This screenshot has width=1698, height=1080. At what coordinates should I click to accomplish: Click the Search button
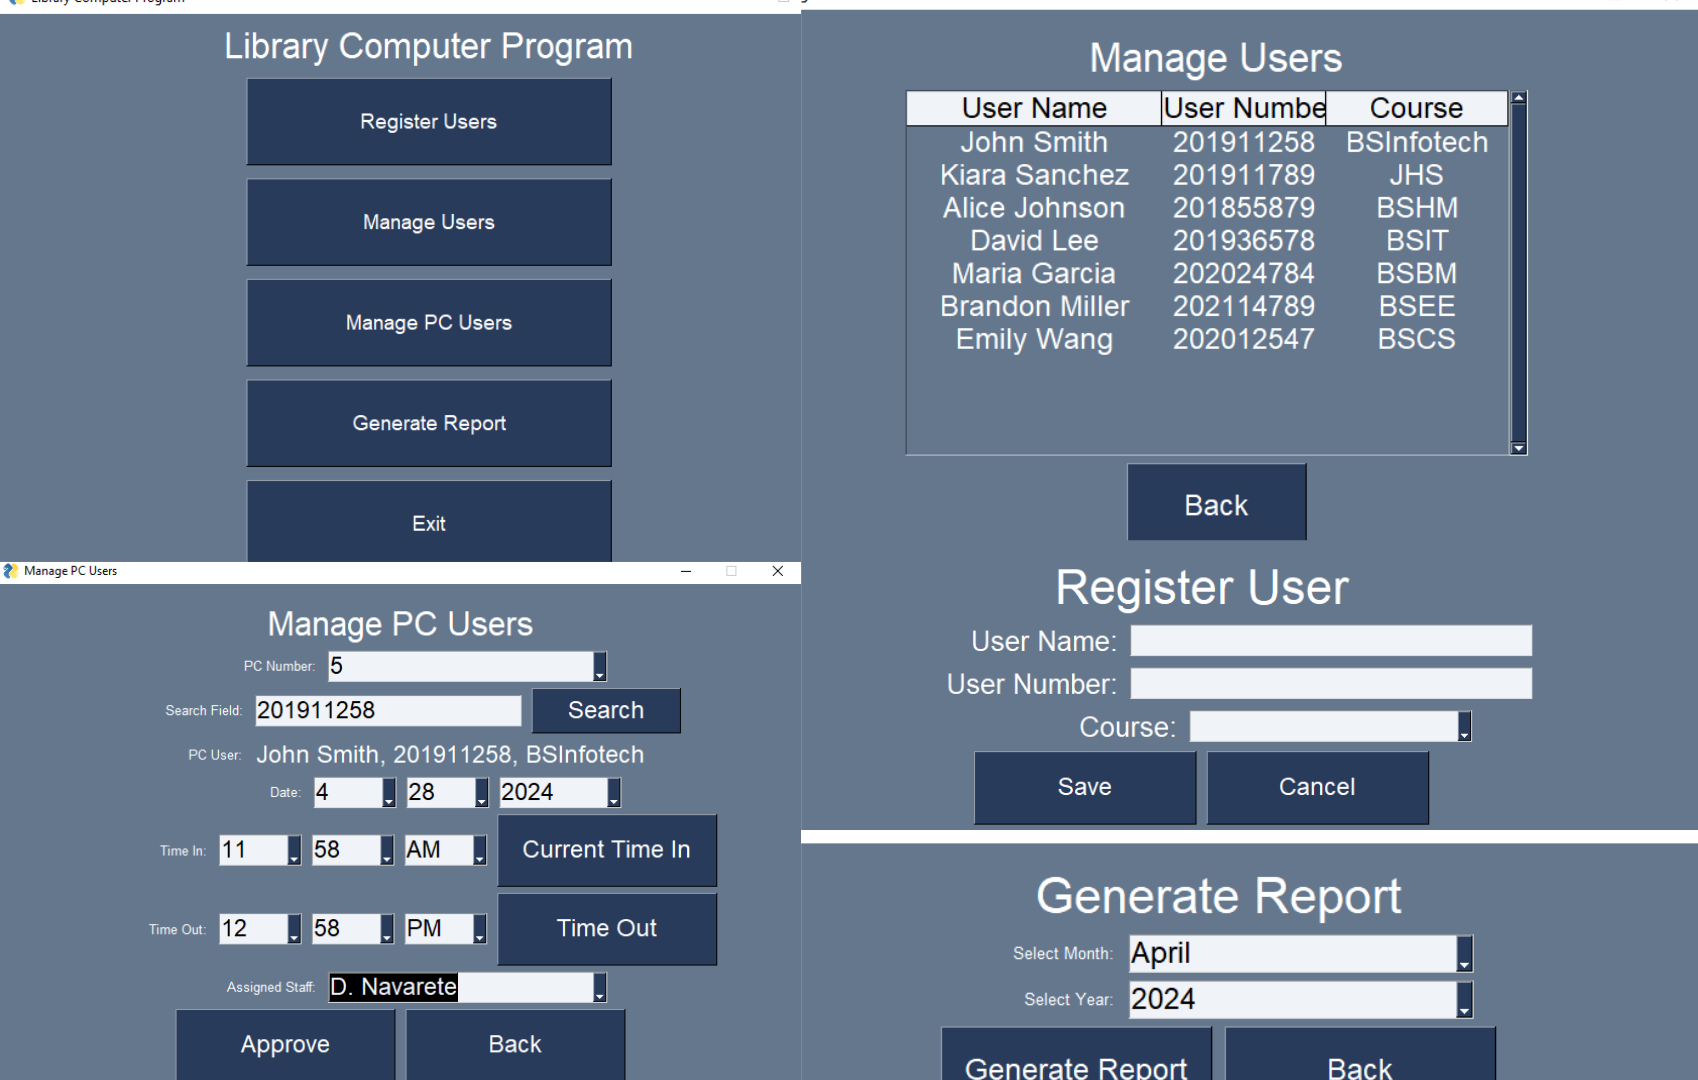point(606,710)
